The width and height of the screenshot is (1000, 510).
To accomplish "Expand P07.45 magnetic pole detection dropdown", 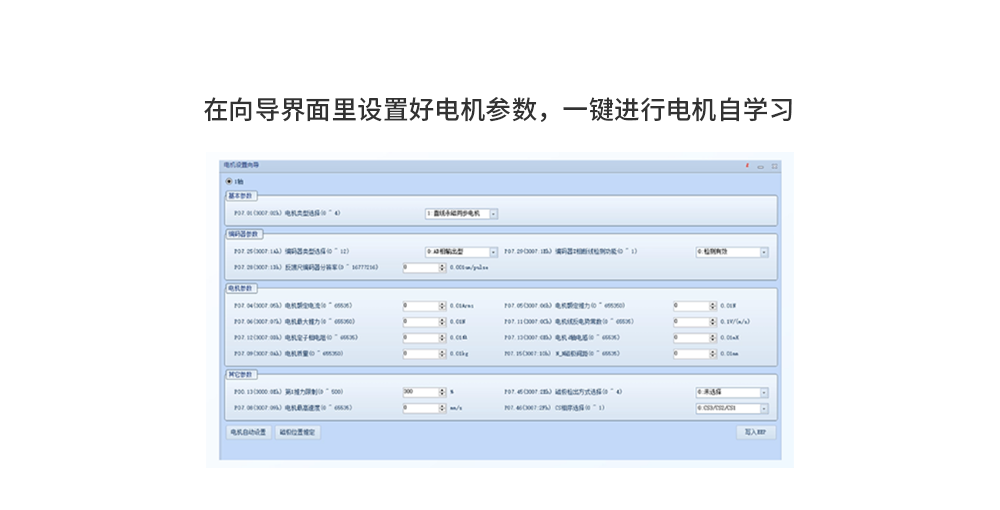I will [x=764, y=392].
